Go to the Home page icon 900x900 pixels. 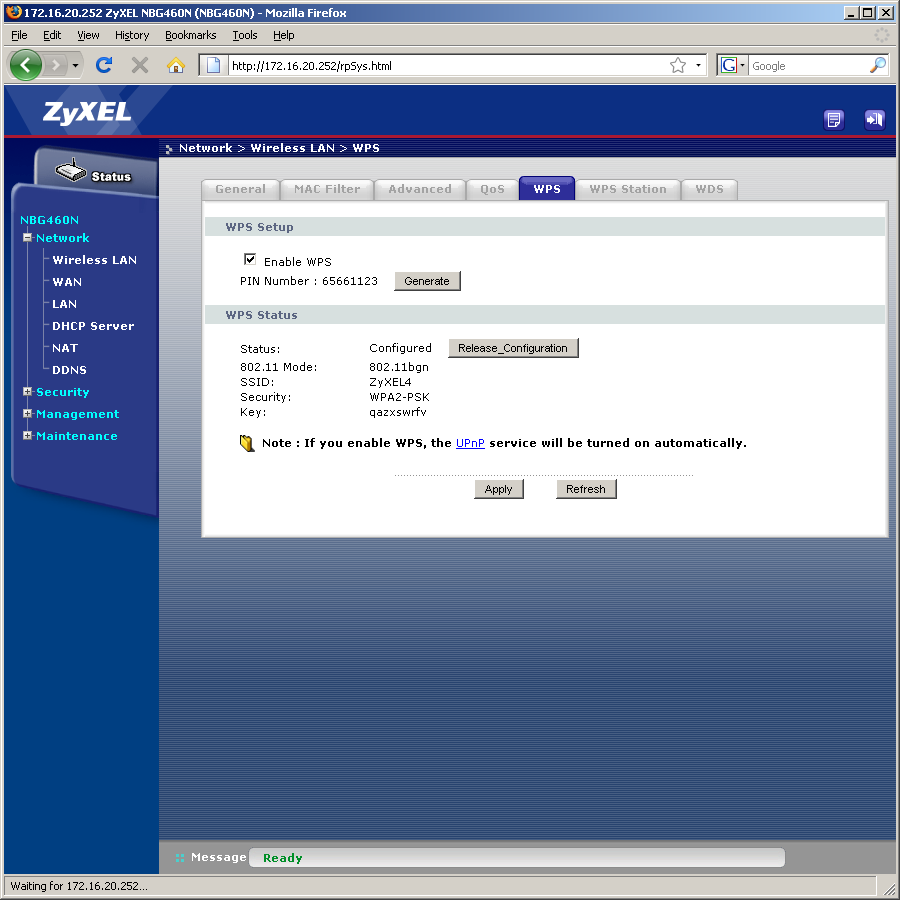[176, 65]
